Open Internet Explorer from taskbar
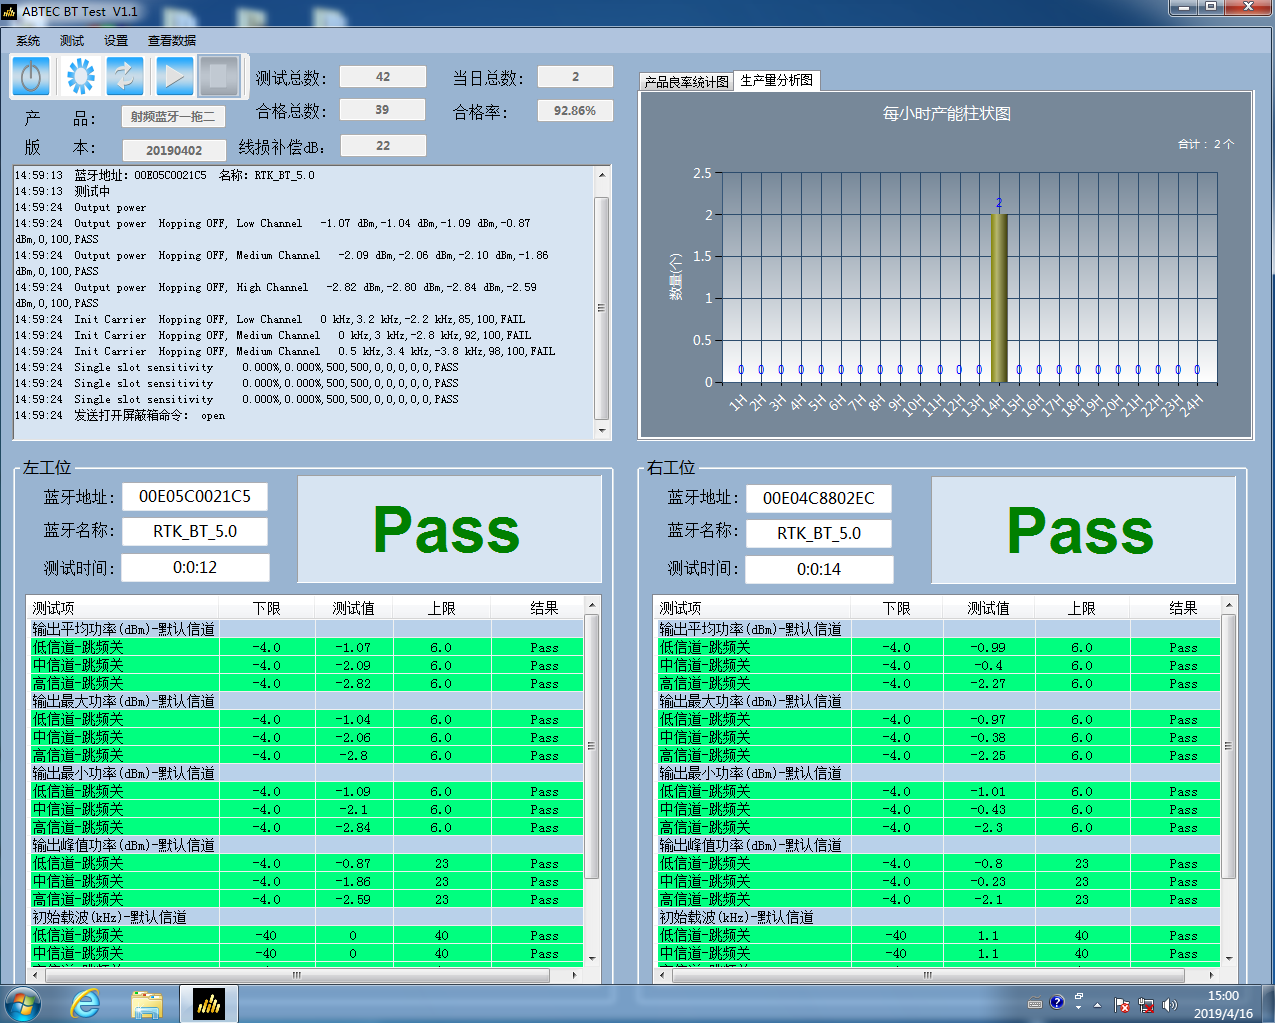Screen dimensions: 1275x1023 coord(87,1003)
